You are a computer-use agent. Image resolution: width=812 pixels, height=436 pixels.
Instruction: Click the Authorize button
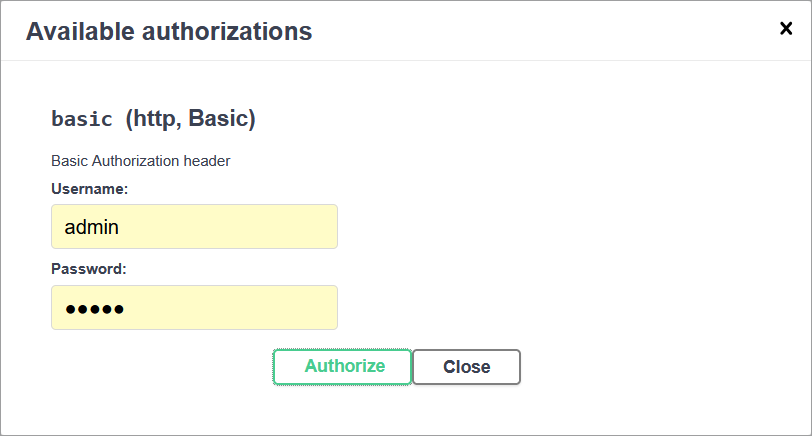pos(342,367)
